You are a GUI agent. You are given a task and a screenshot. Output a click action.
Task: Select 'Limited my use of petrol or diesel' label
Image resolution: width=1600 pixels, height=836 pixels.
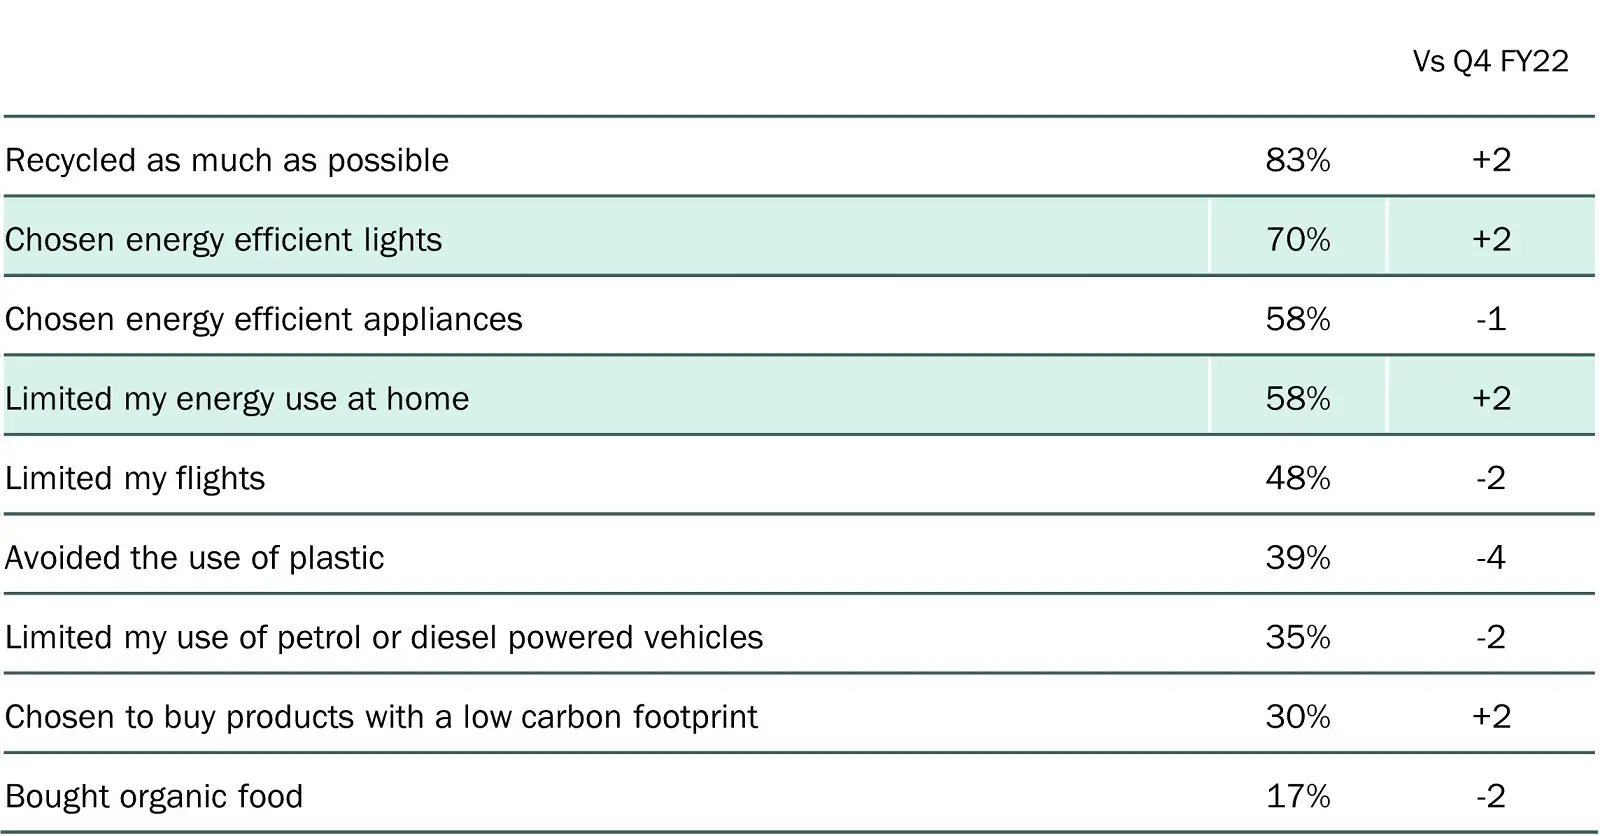pos(384,638)
